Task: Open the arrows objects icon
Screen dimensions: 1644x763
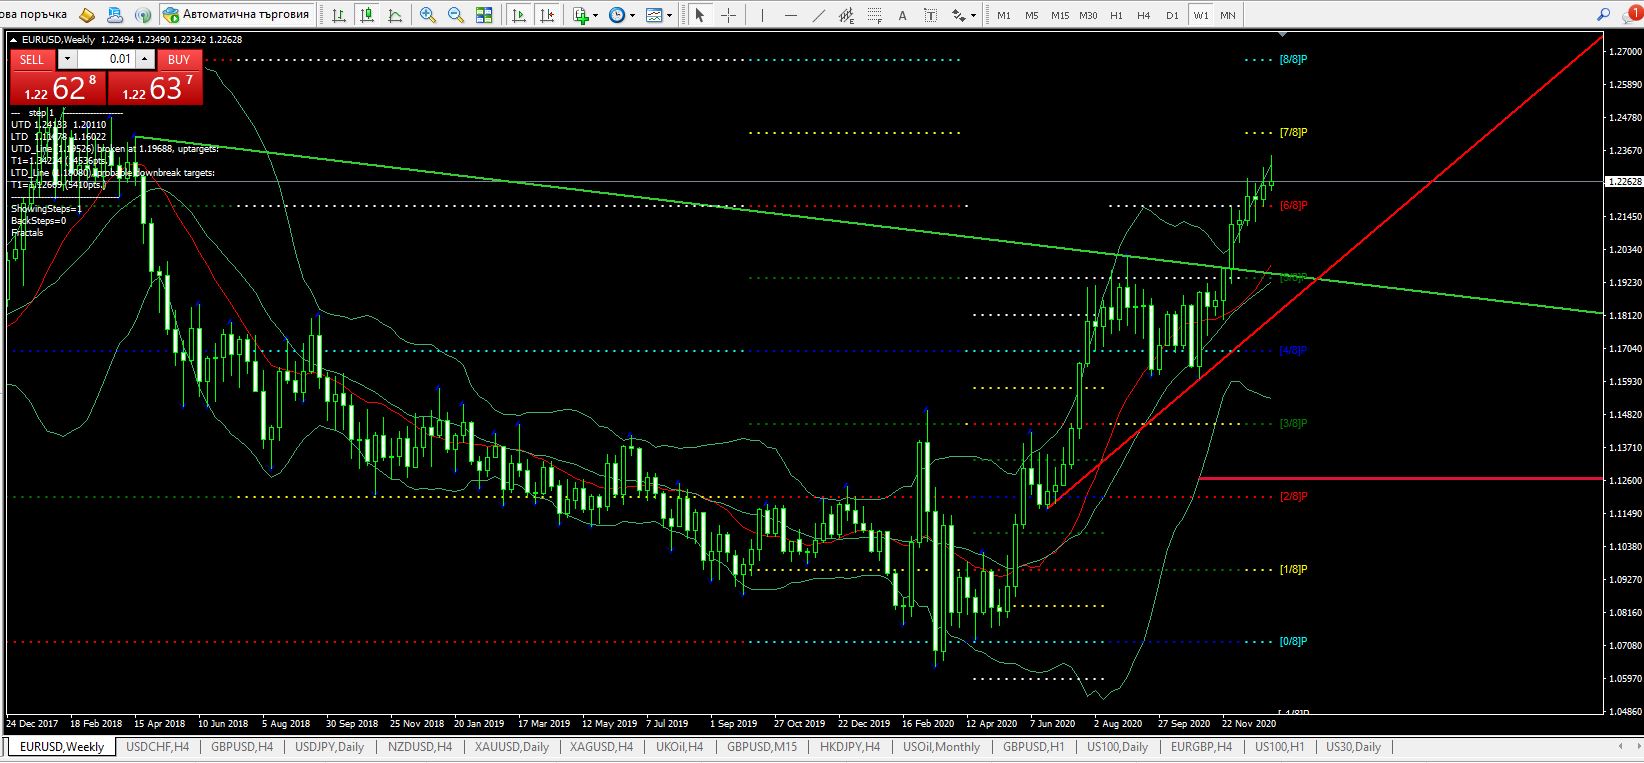Action: 958,15
